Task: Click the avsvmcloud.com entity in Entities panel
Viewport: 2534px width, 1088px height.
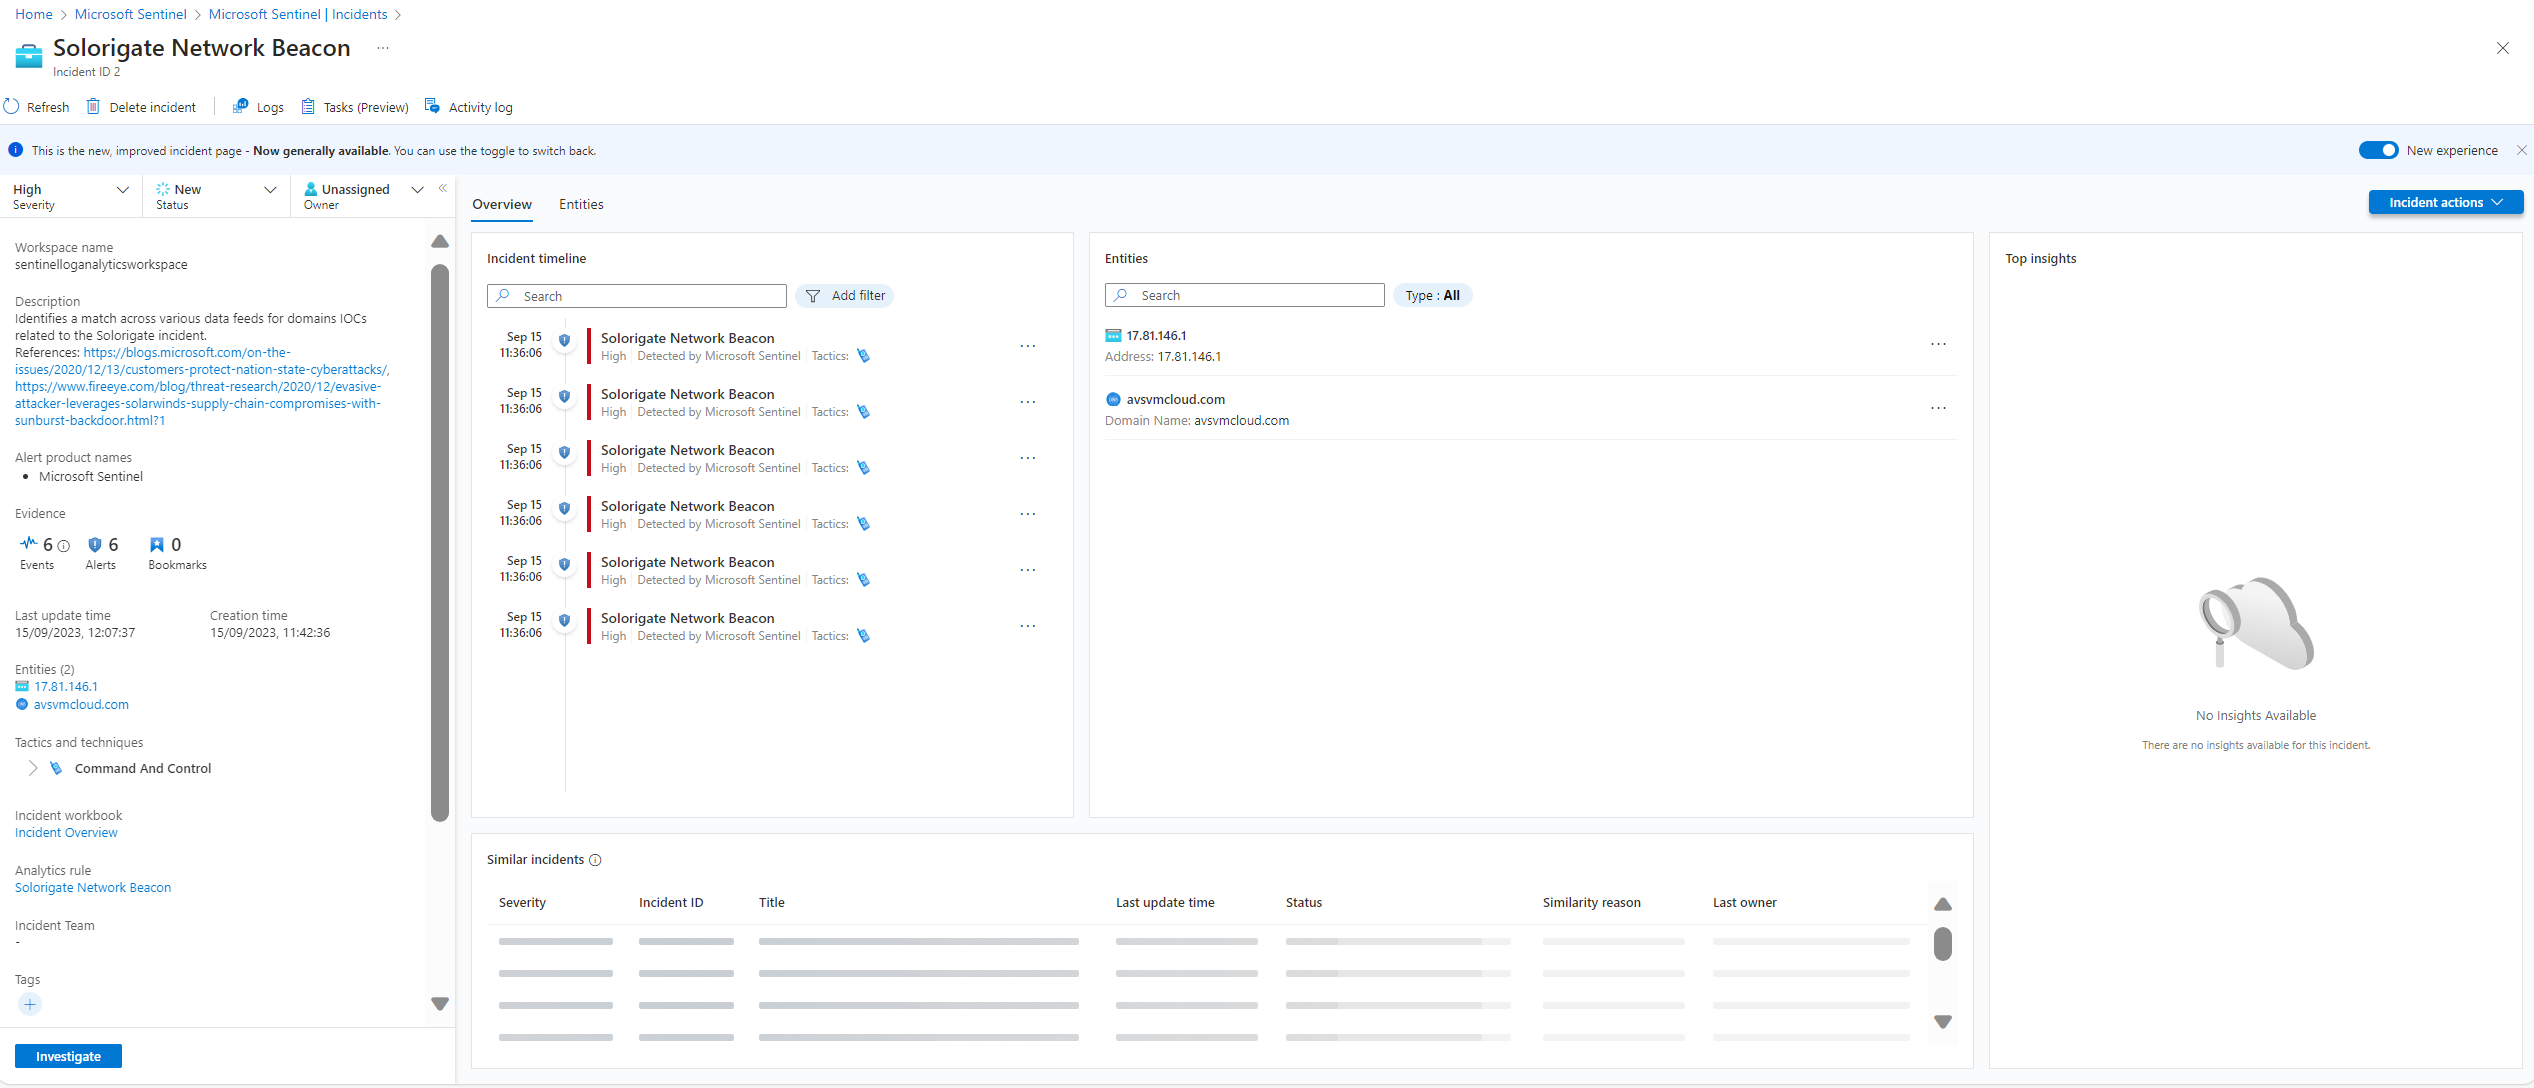Action: click(x=1175, y=399)
